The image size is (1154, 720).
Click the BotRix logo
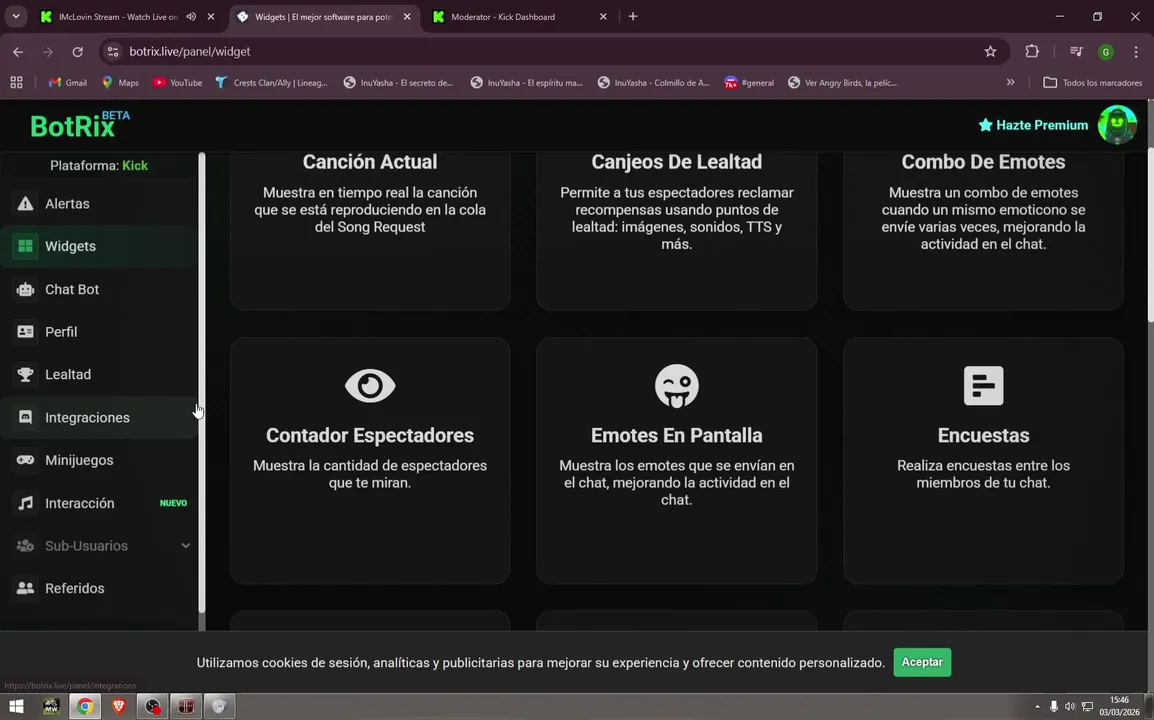pos(79,125)
